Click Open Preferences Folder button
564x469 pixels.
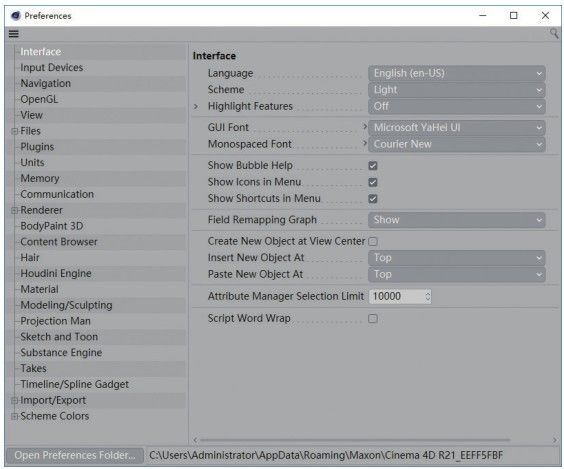click(75, 455)
